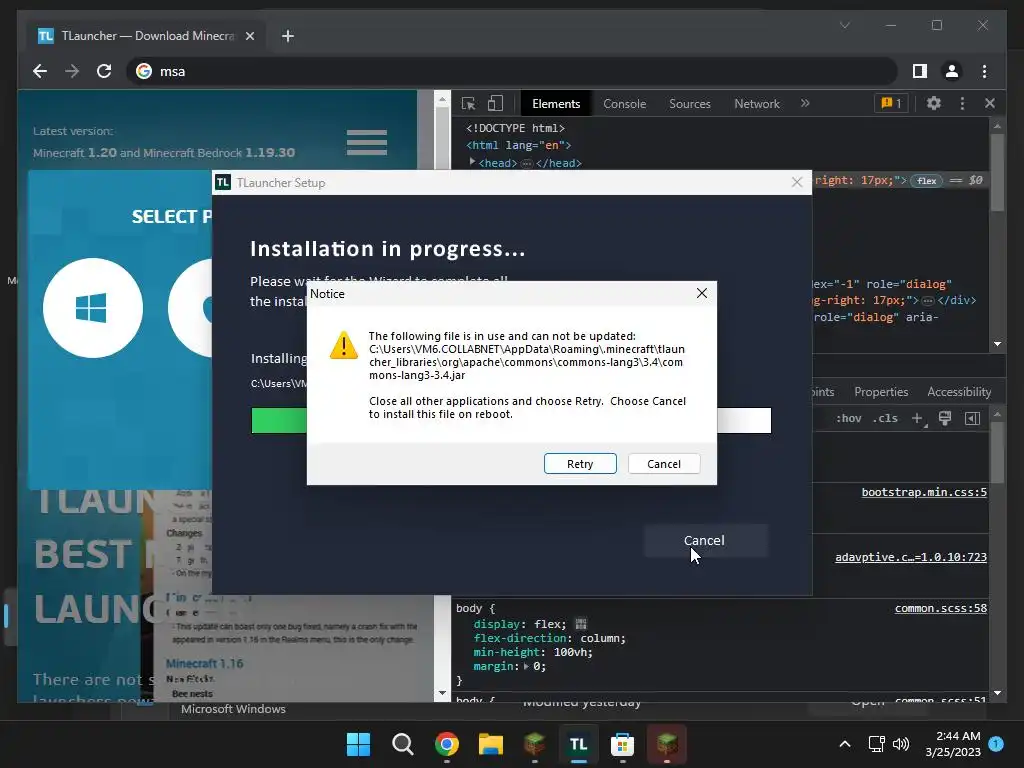Go forward in Chrome browser
Image resolution: width=1024 pixels, height=768 pixels.
(x=72, y=71)
